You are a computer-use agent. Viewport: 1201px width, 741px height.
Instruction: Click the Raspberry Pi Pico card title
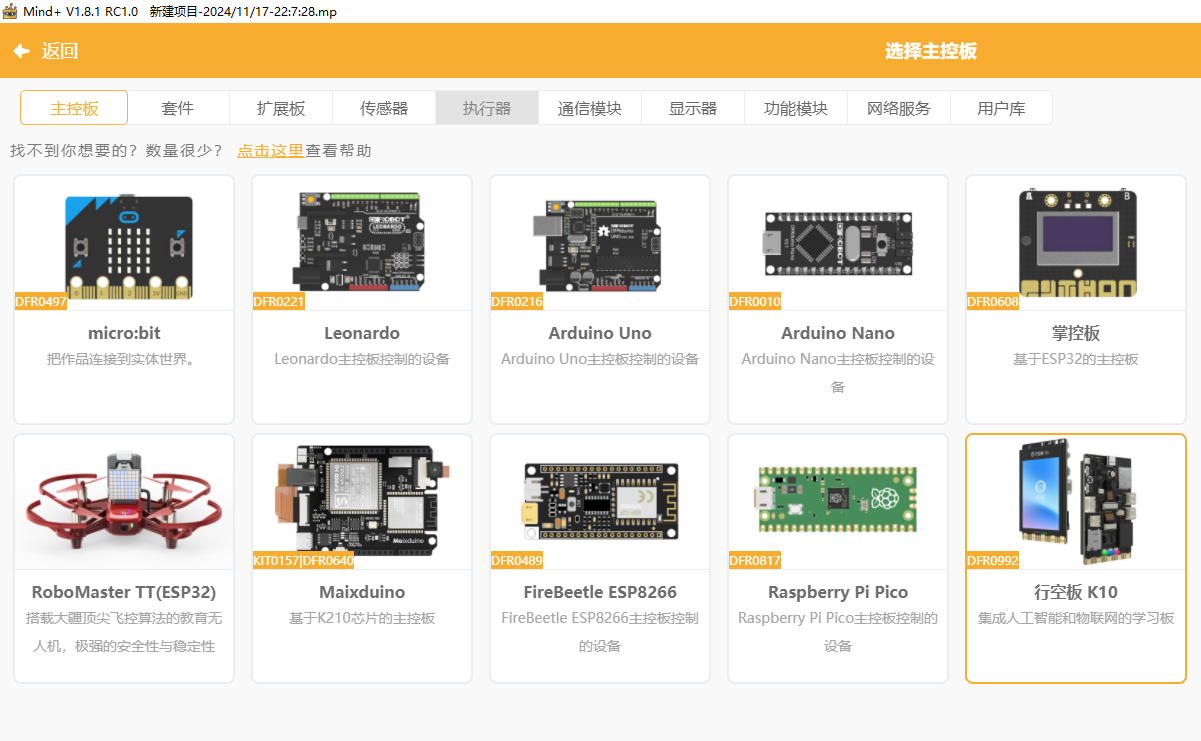[838, 592]
